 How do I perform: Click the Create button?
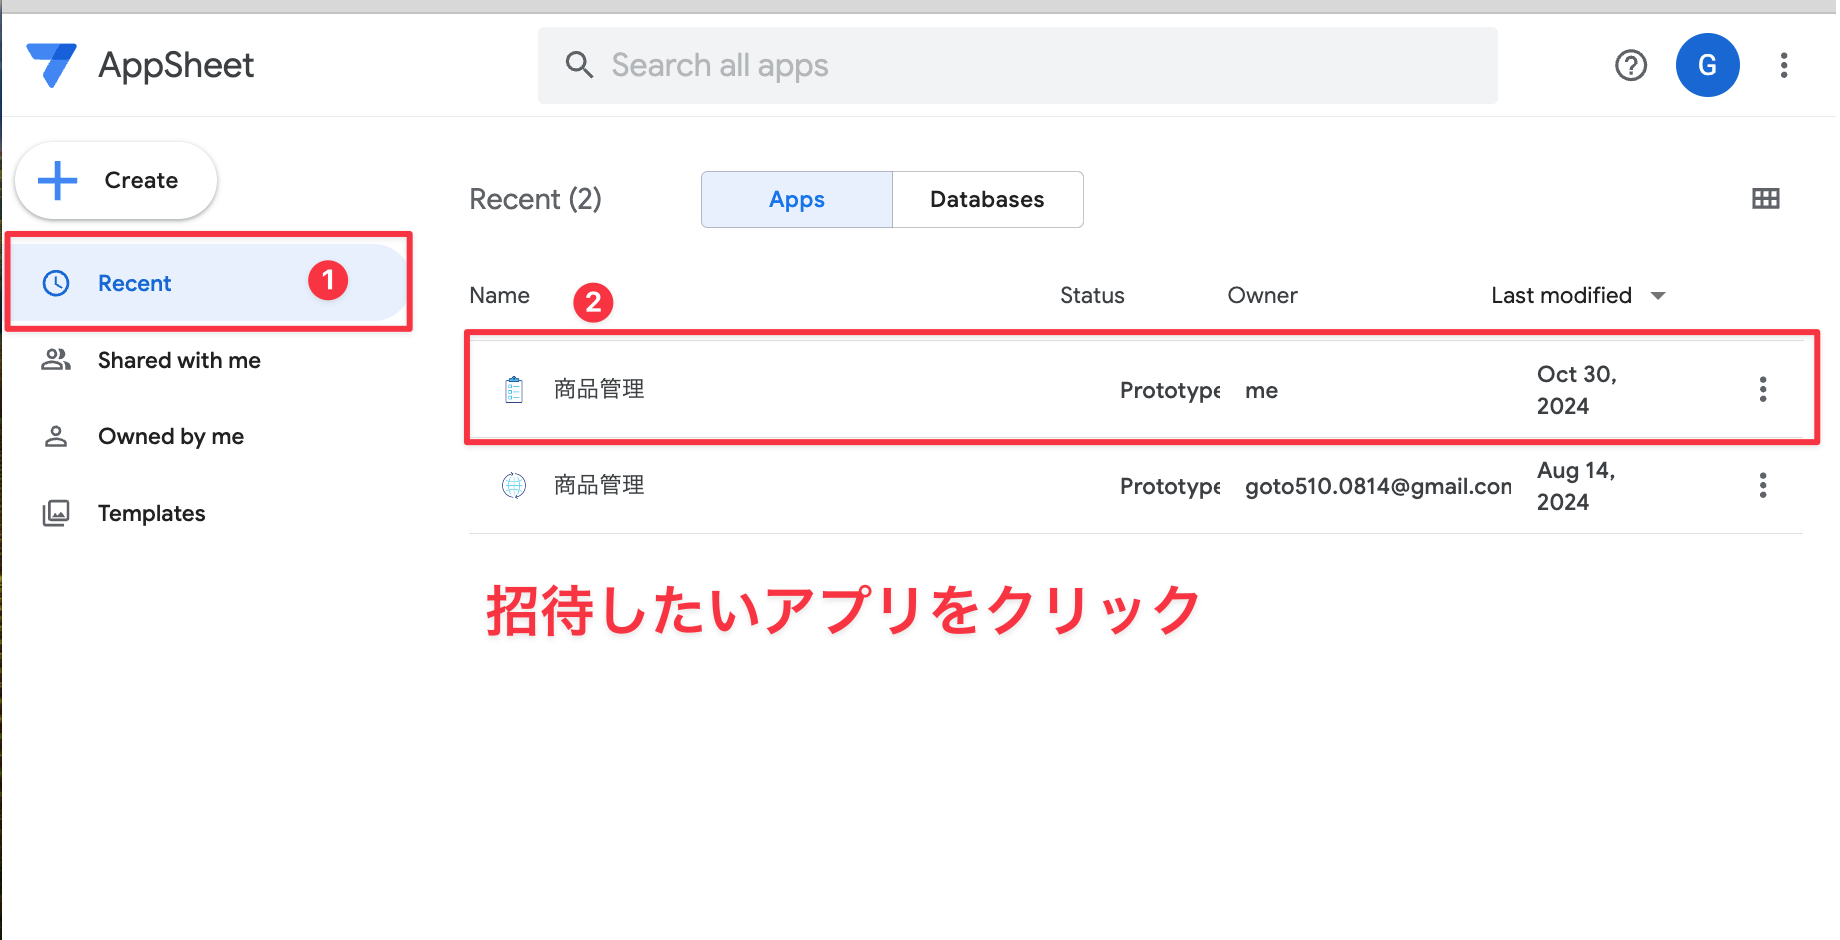point(116,180)
